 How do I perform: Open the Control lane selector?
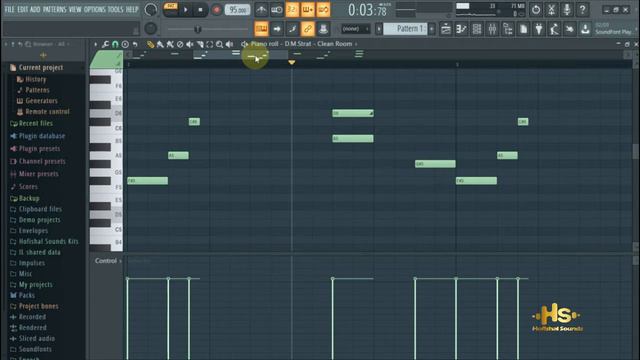[108, 260]
